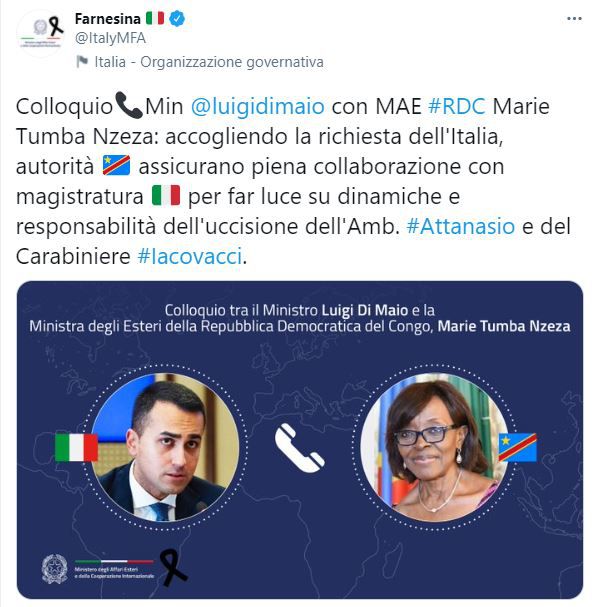Click the white phone handset in the image
597x607 pixels.
click(x=299, y=448)
